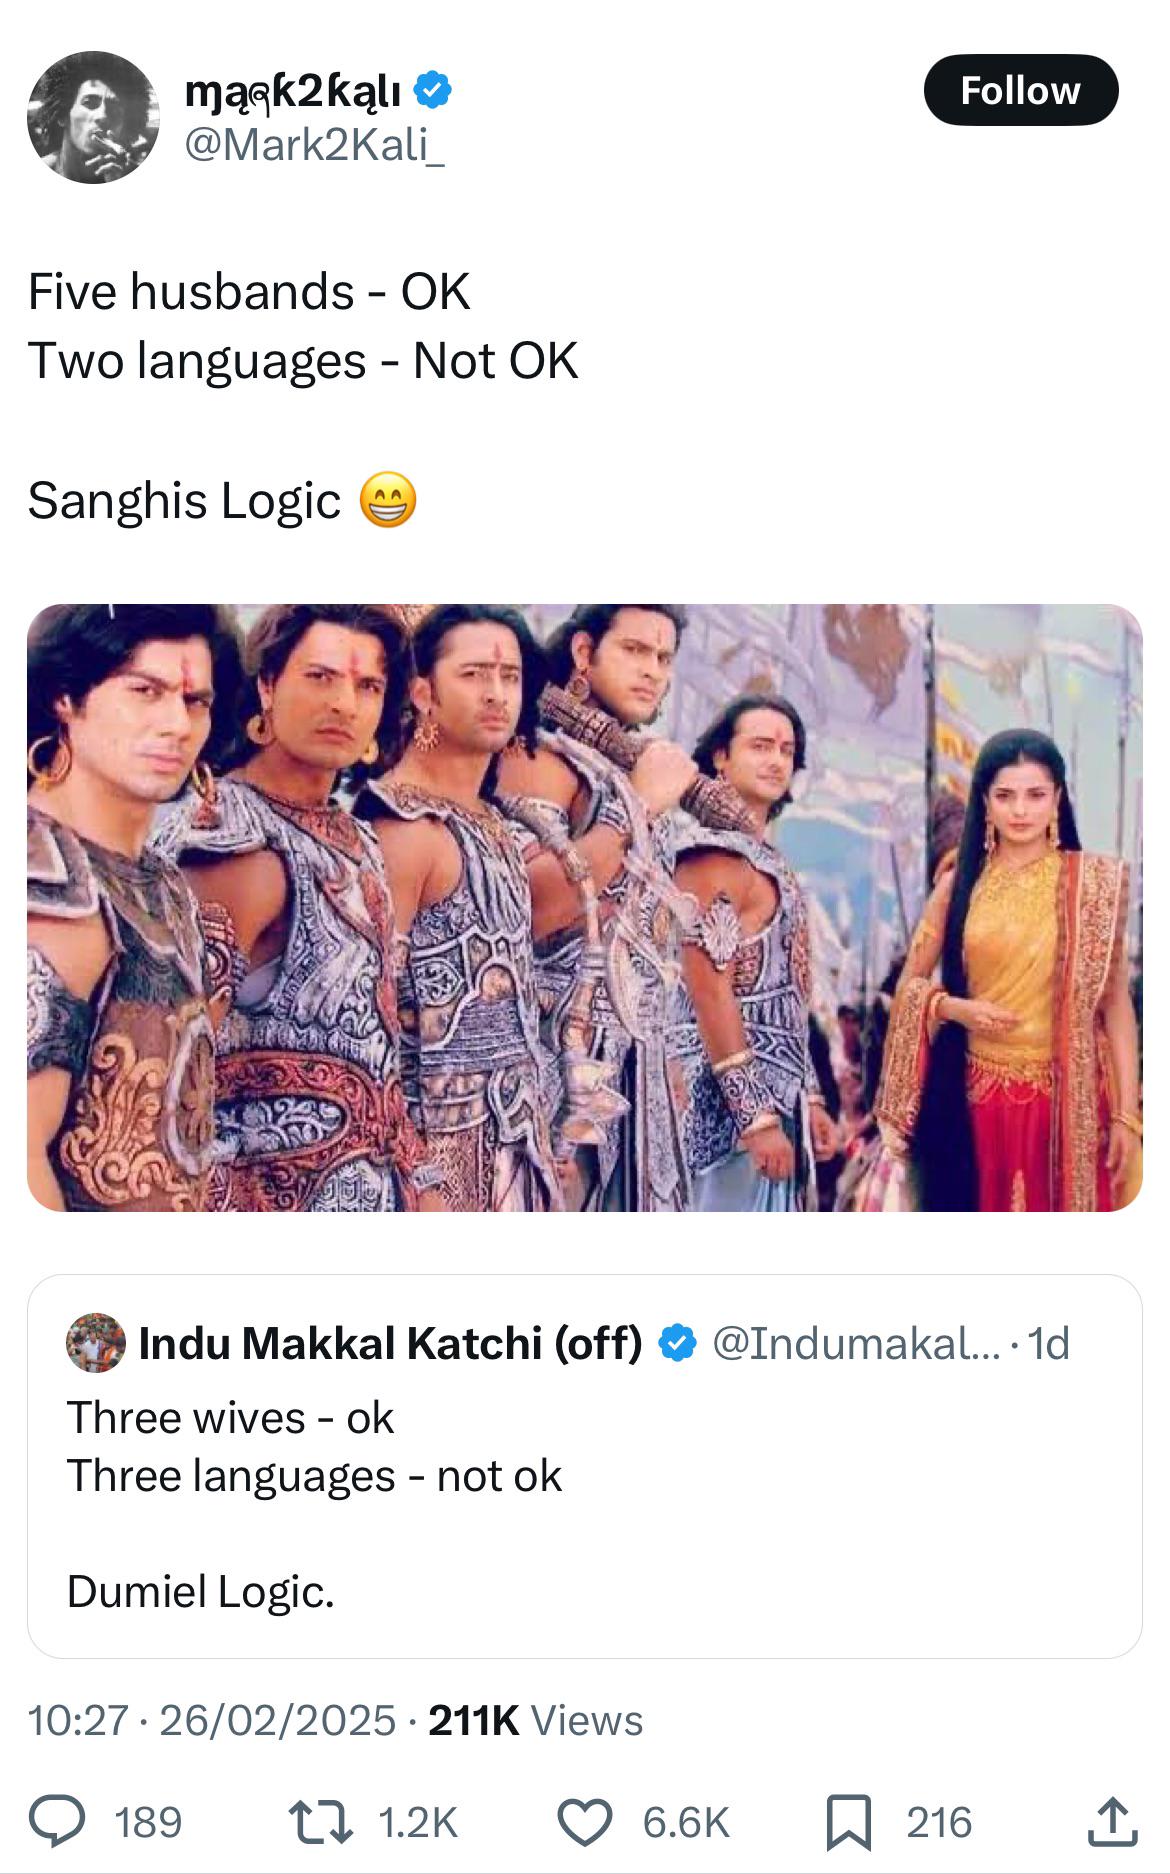Open Mark2Kali's profile picture
Screen dimensions: 1170x1874
click(93, 117)
